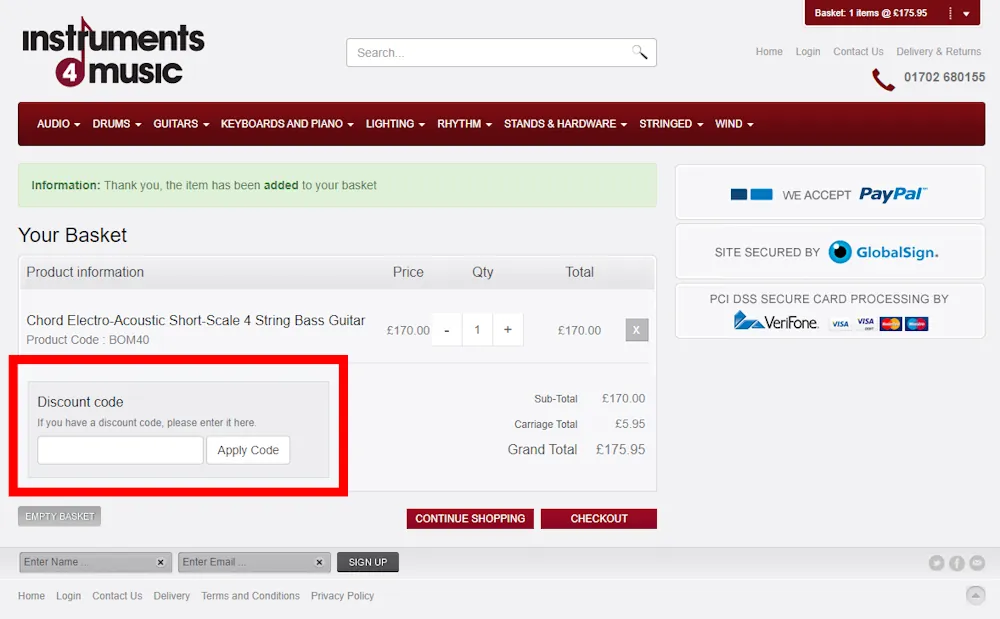This screenshot has width=1000, height=619.
Task: Click the Product Code : BOM40 text
Action: click(88, 340)
